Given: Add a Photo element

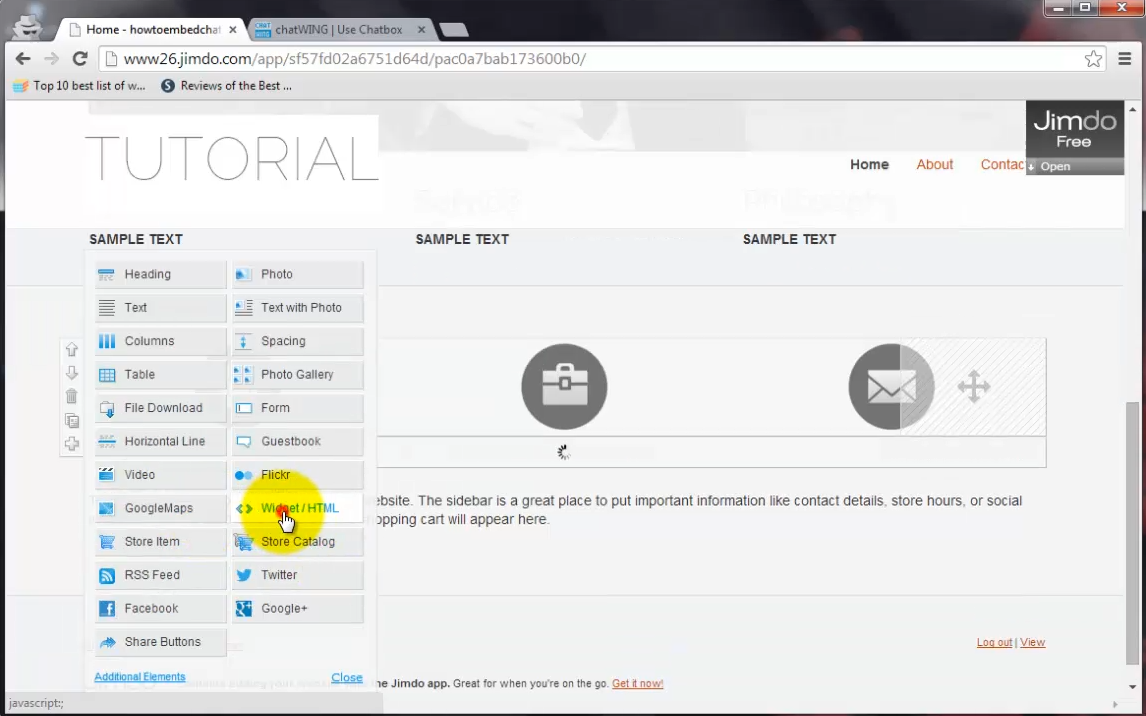Looking at the screenshot, I should pyautogui.click(x=297, y=275).
